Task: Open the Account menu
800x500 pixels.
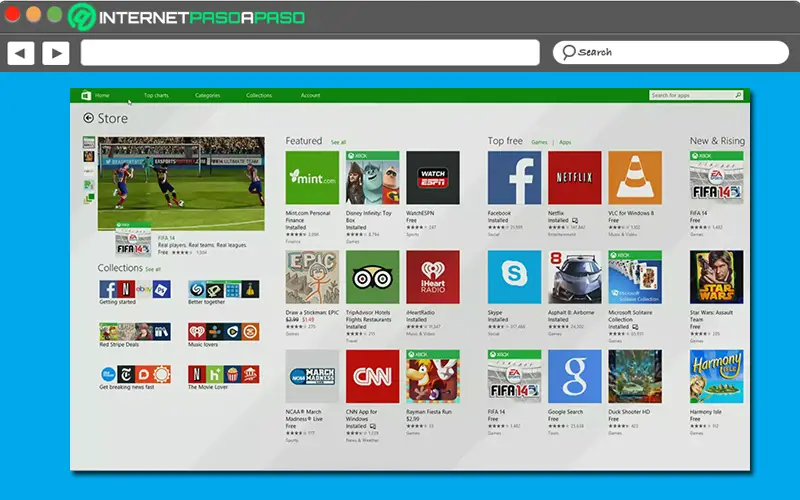Action: coord(310,95)
